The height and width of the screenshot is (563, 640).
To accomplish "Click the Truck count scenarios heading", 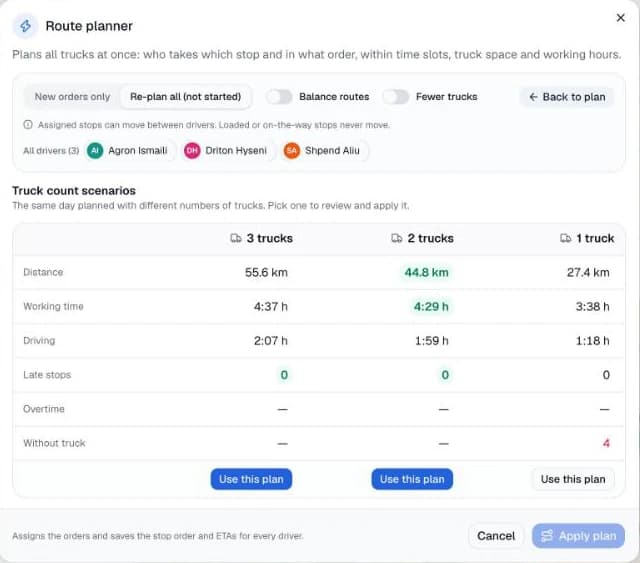I will 74,191.
